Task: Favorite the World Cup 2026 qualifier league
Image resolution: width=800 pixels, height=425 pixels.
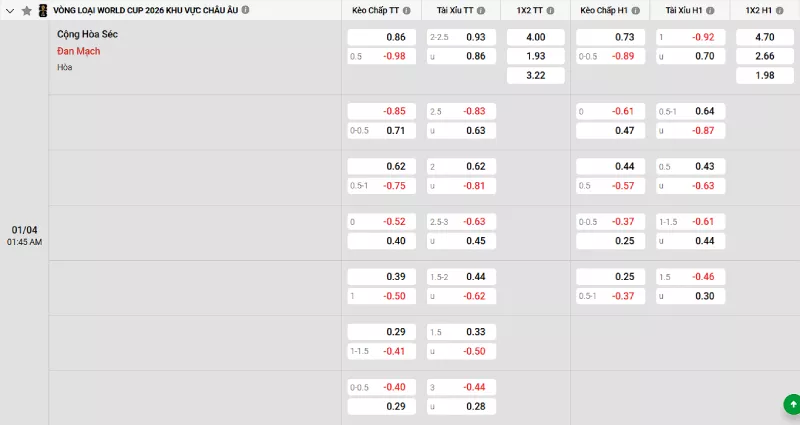Action: [x=27, y=10]
